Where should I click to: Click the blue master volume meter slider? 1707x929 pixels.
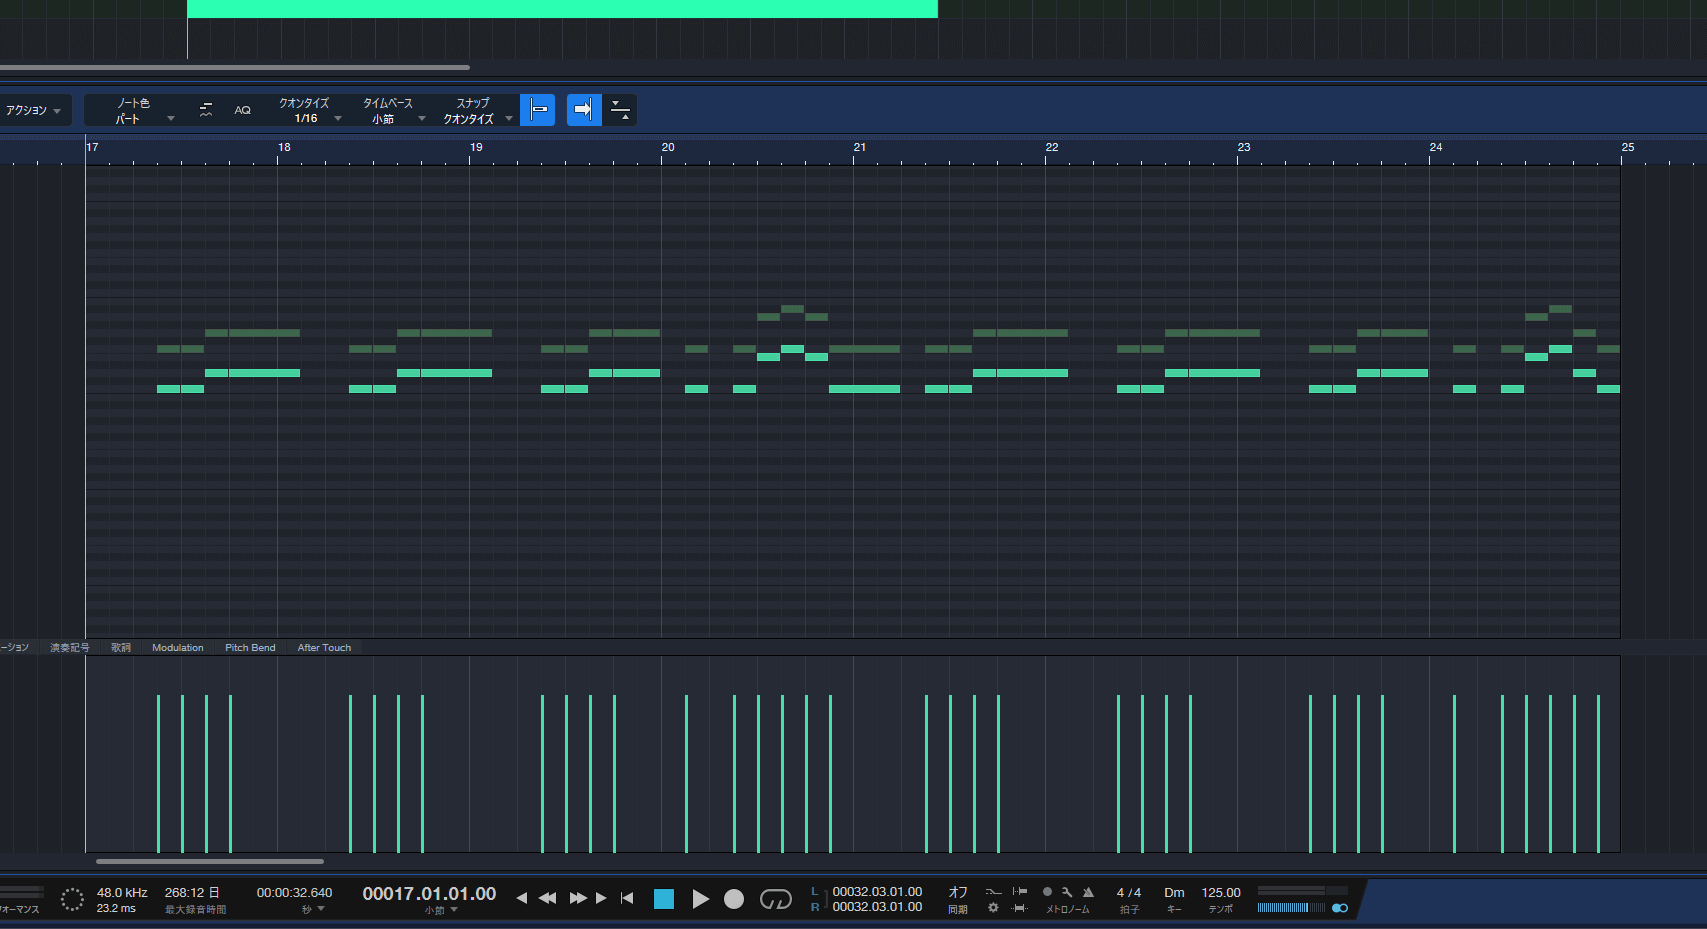(1291, 908)
